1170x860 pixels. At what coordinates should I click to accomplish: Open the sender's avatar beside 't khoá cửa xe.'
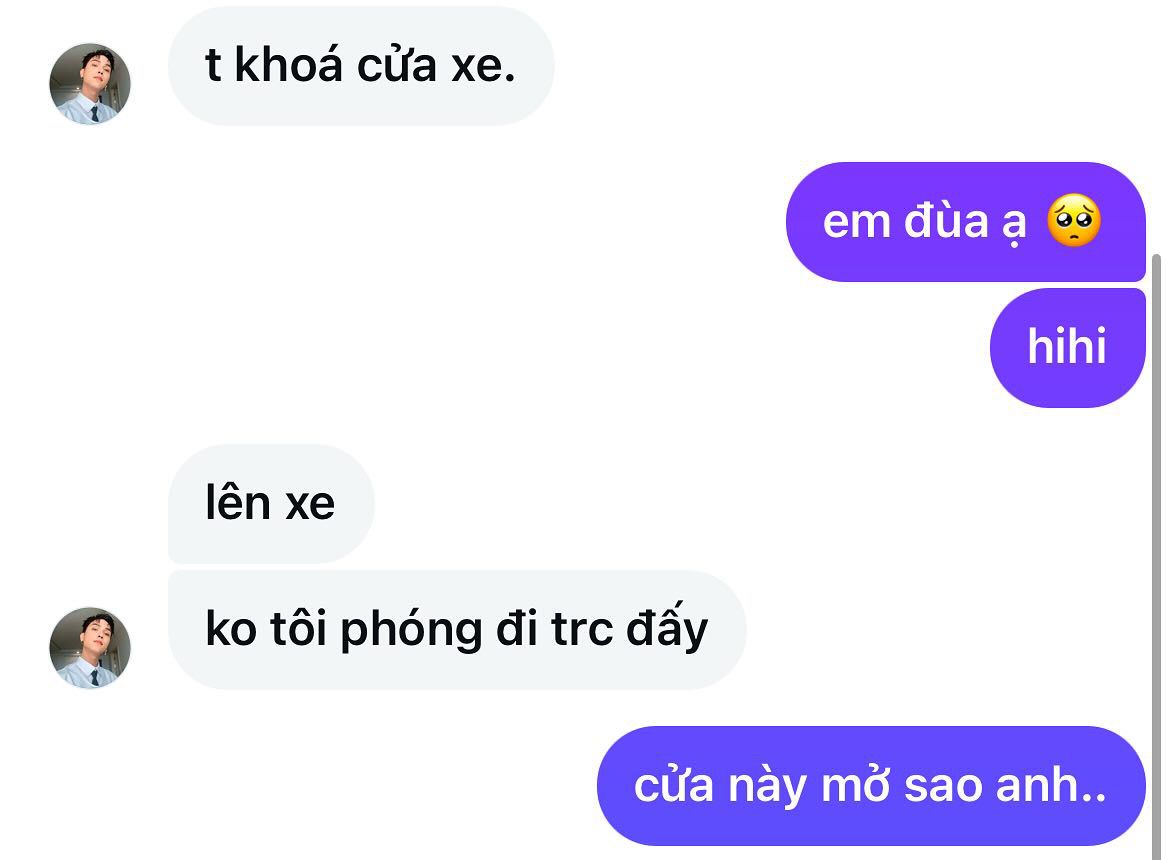pos(90,84)
